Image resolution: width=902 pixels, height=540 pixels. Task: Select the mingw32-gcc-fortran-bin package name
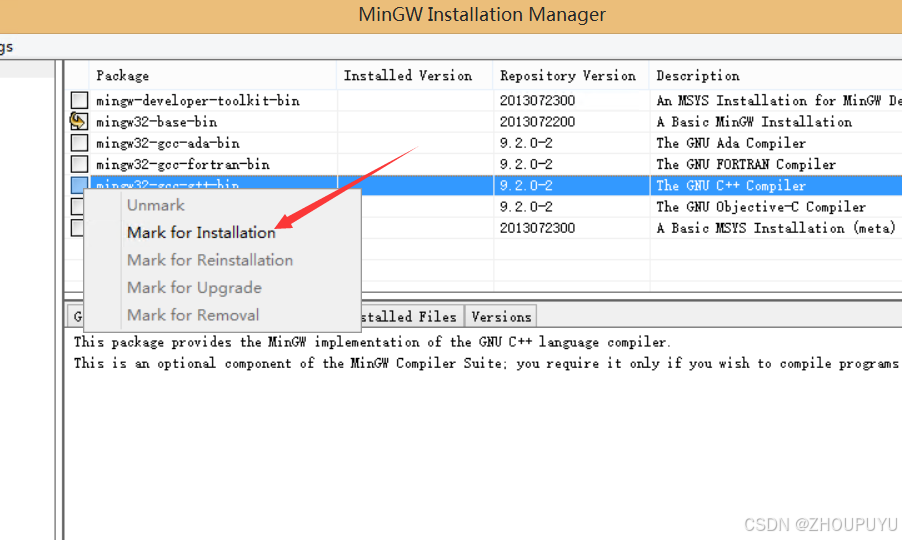(x=183, y=164)
